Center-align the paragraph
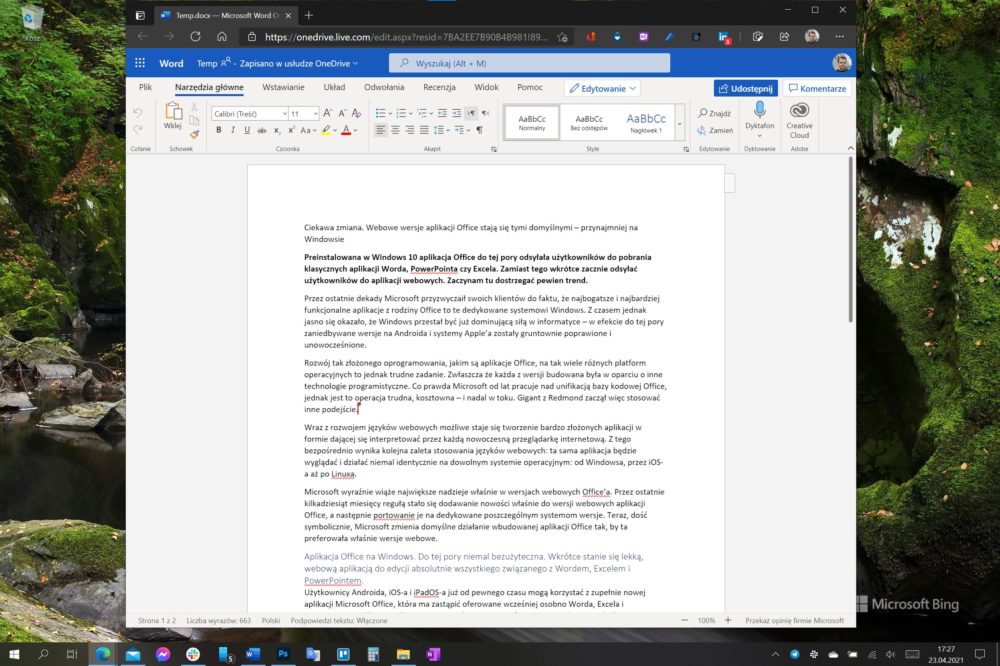1000x666 pixels. (395, 130)
